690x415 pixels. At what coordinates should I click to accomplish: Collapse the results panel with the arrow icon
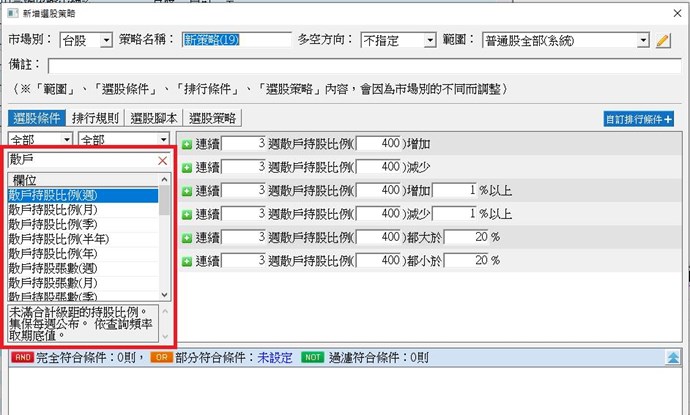pyautogui.click(x=673, y=356)
